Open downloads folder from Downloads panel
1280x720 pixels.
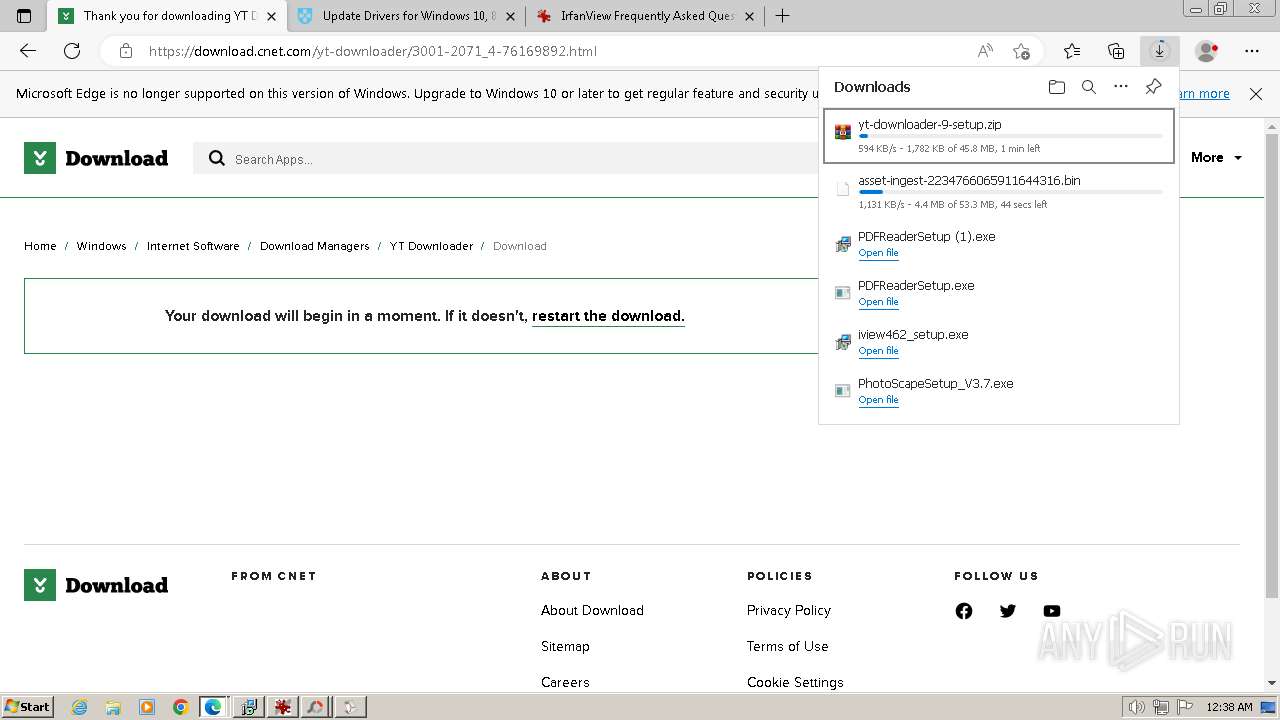tap(1057, 87)
